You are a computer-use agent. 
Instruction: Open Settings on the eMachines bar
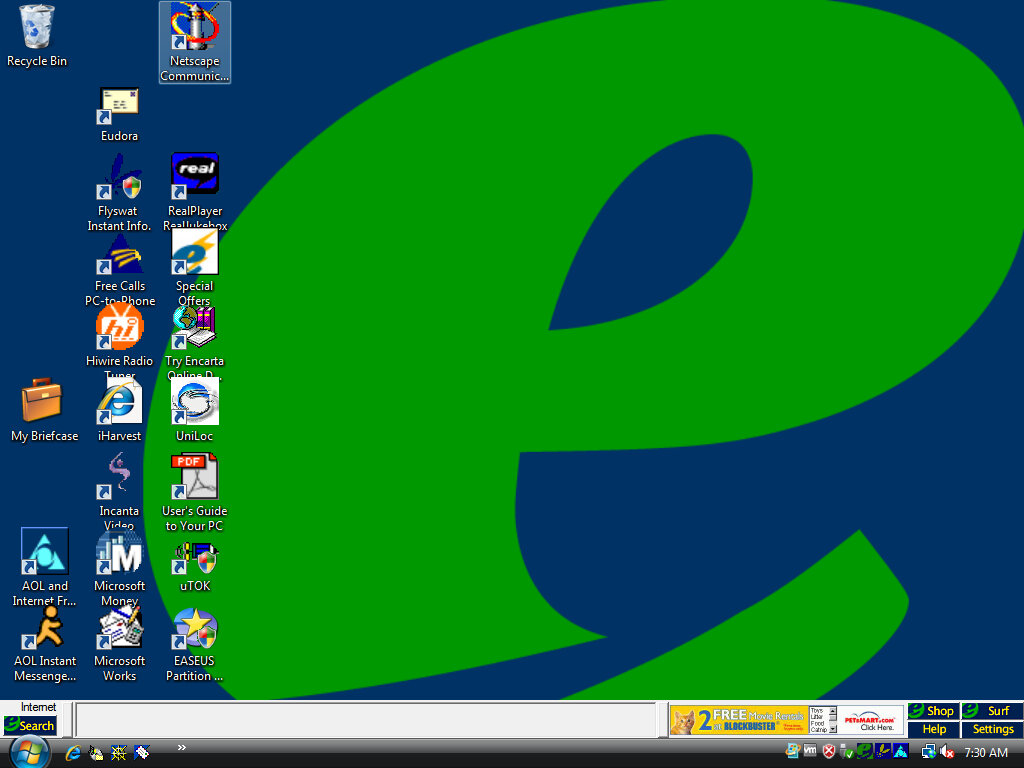992,729
